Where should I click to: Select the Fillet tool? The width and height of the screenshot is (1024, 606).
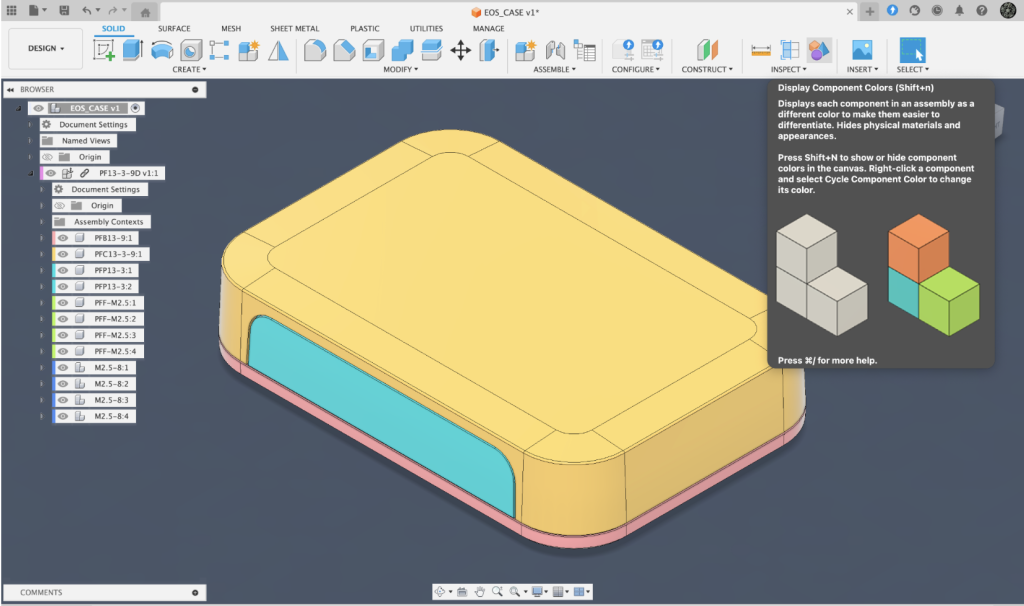coord(315,50)
